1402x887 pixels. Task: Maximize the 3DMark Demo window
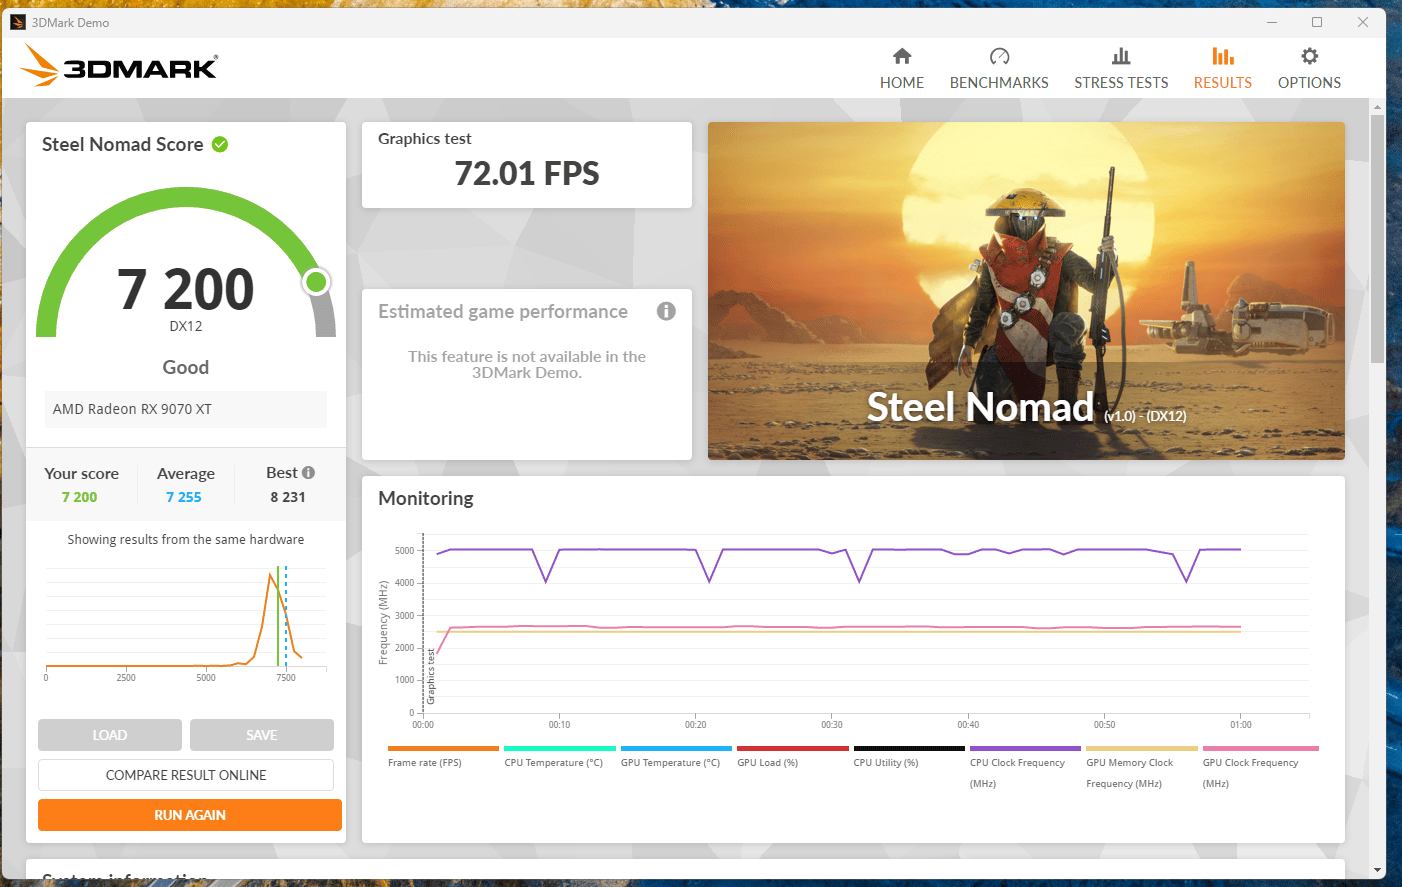[x=1317, y=22]
